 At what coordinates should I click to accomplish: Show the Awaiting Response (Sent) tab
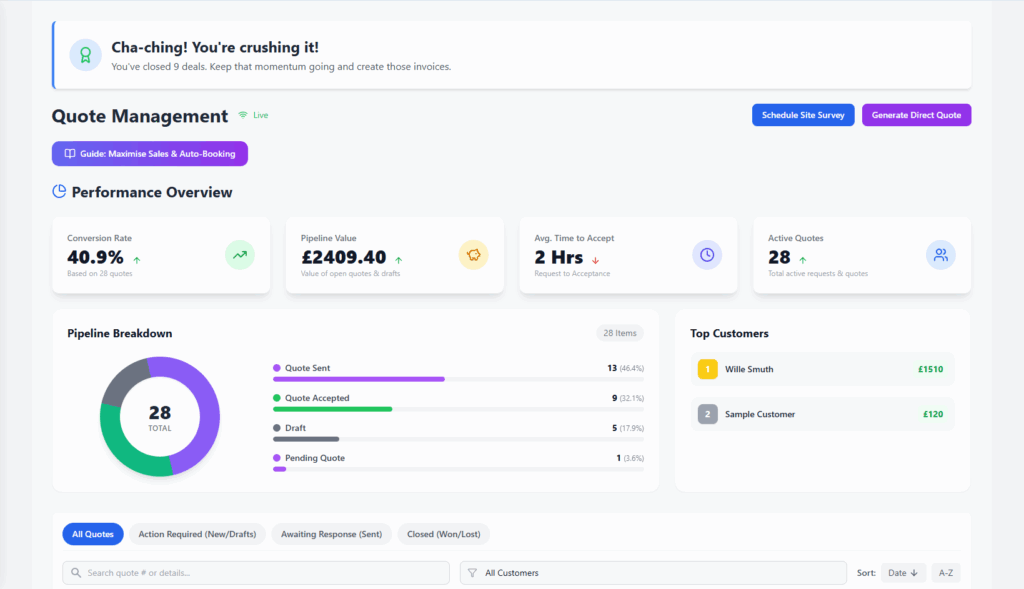(331, 534)
